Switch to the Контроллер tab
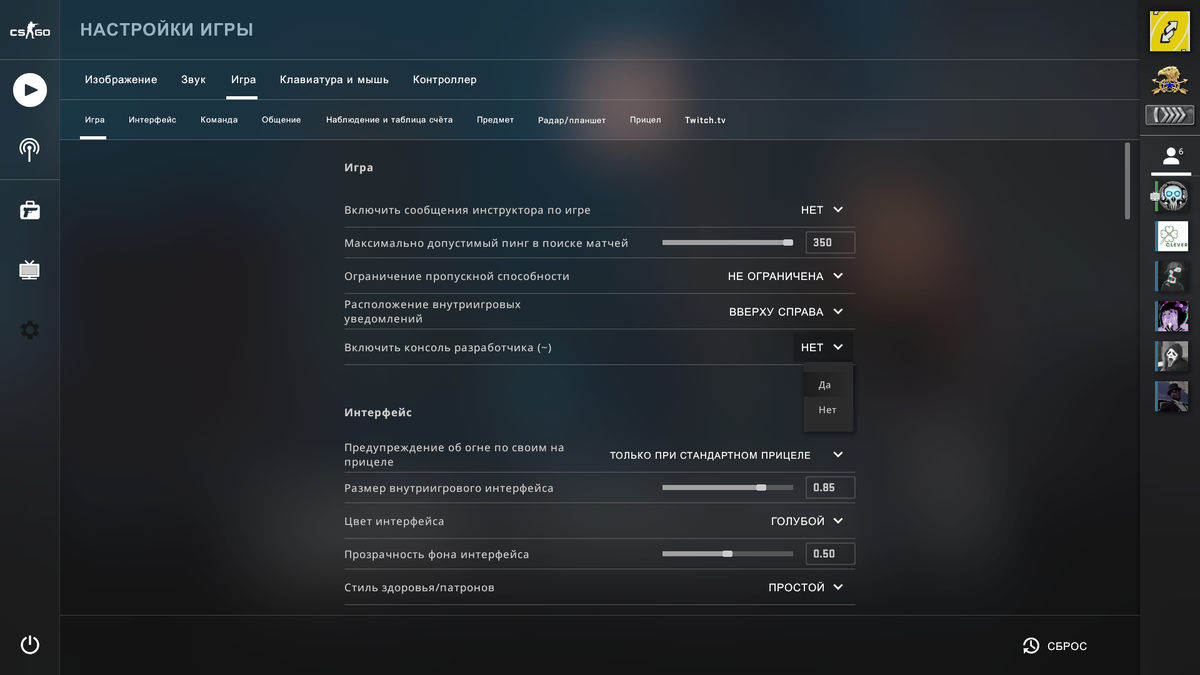 click(445, 80)
